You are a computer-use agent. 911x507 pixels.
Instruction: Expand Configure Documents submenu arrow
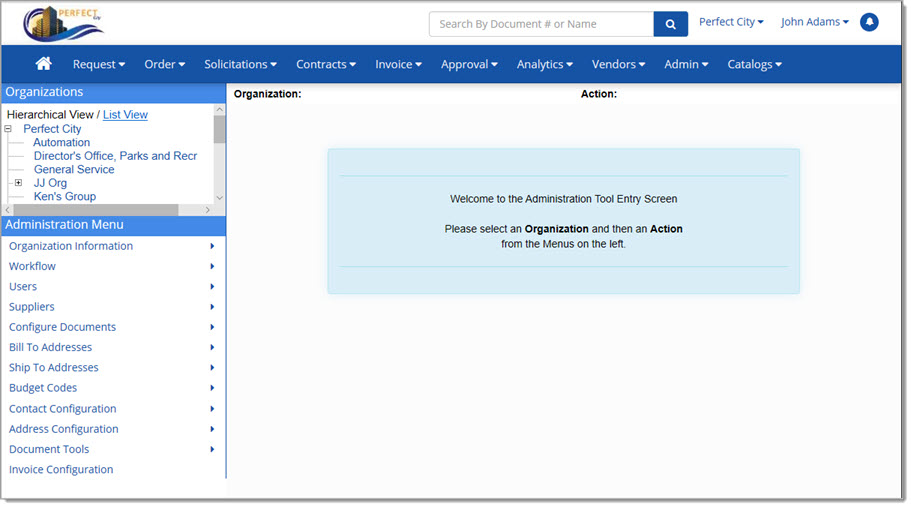tap(212, 328)
